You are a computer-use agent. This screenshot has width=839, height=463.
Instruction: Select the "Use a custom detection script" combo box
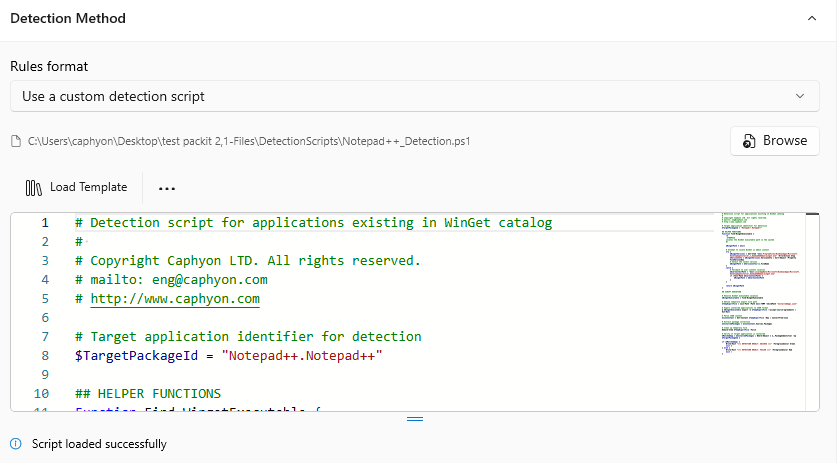coord(400,96)
